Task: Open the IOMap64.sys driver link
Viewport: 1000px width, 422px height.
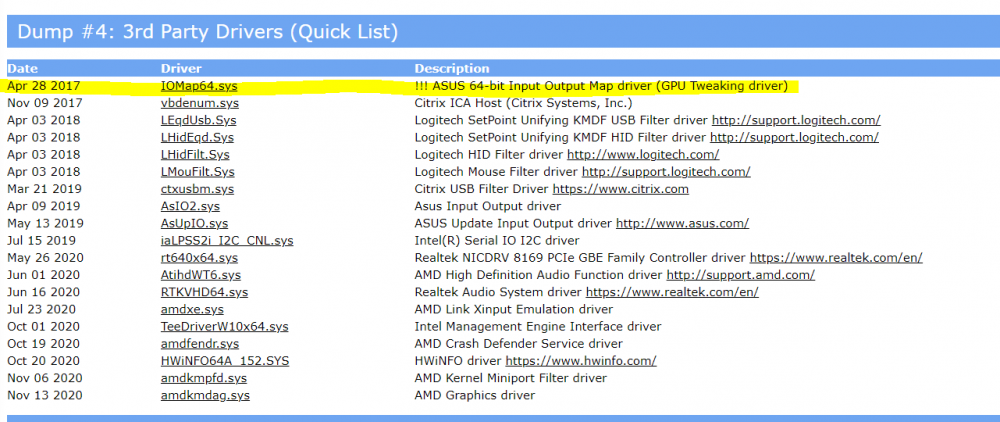Action: pyautogui.click(x=196, y=86)
